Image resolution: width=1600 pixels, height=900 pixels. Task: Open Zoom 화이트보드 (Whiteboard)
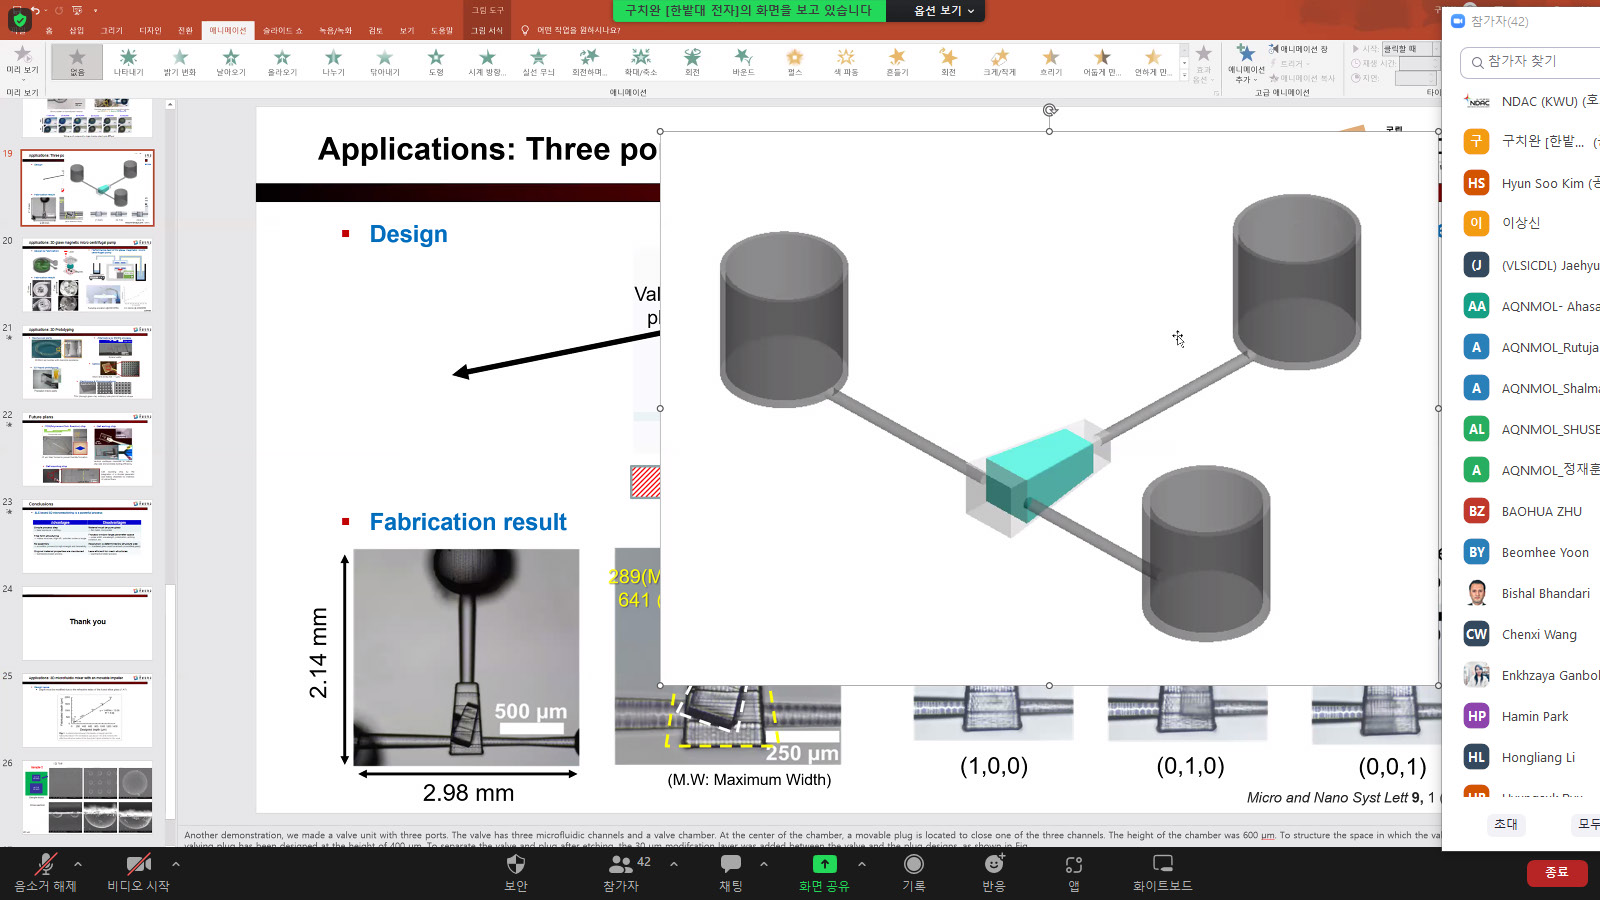pyautogui.click(x=1162, y=872)
